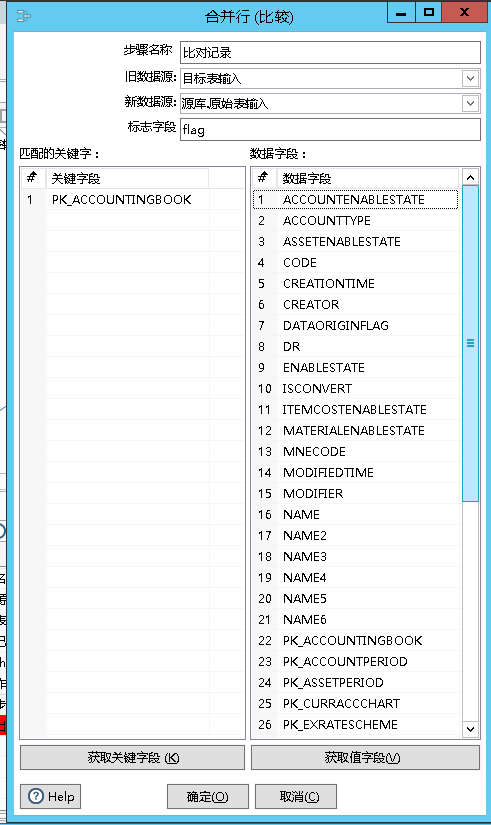Select ACCOUNTTYPE row

[x=355, y=220]
